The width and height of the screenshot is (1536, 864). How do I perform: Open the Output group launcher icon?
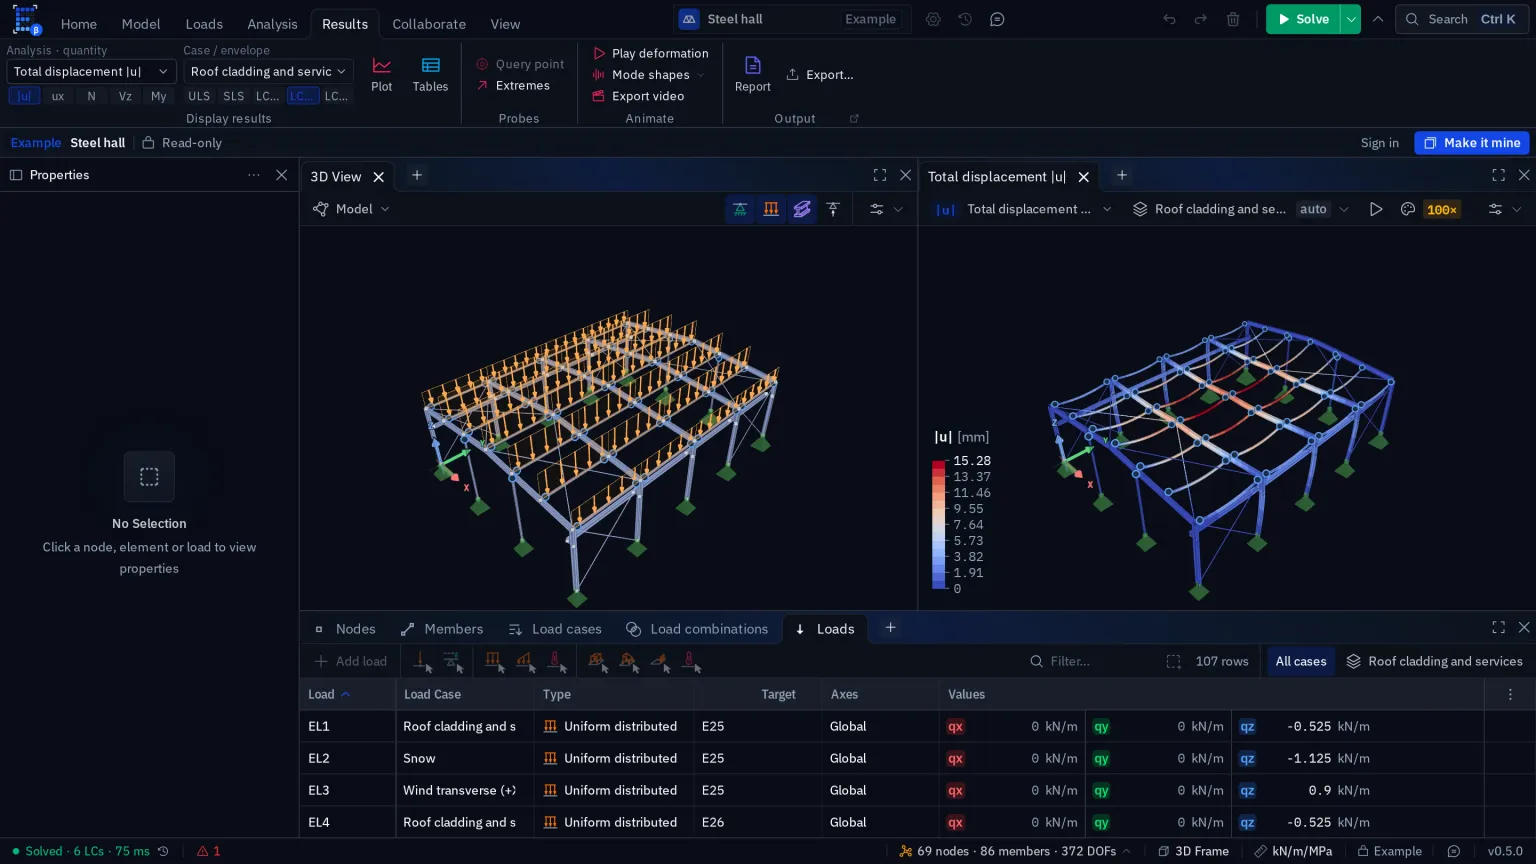[854, 118]
